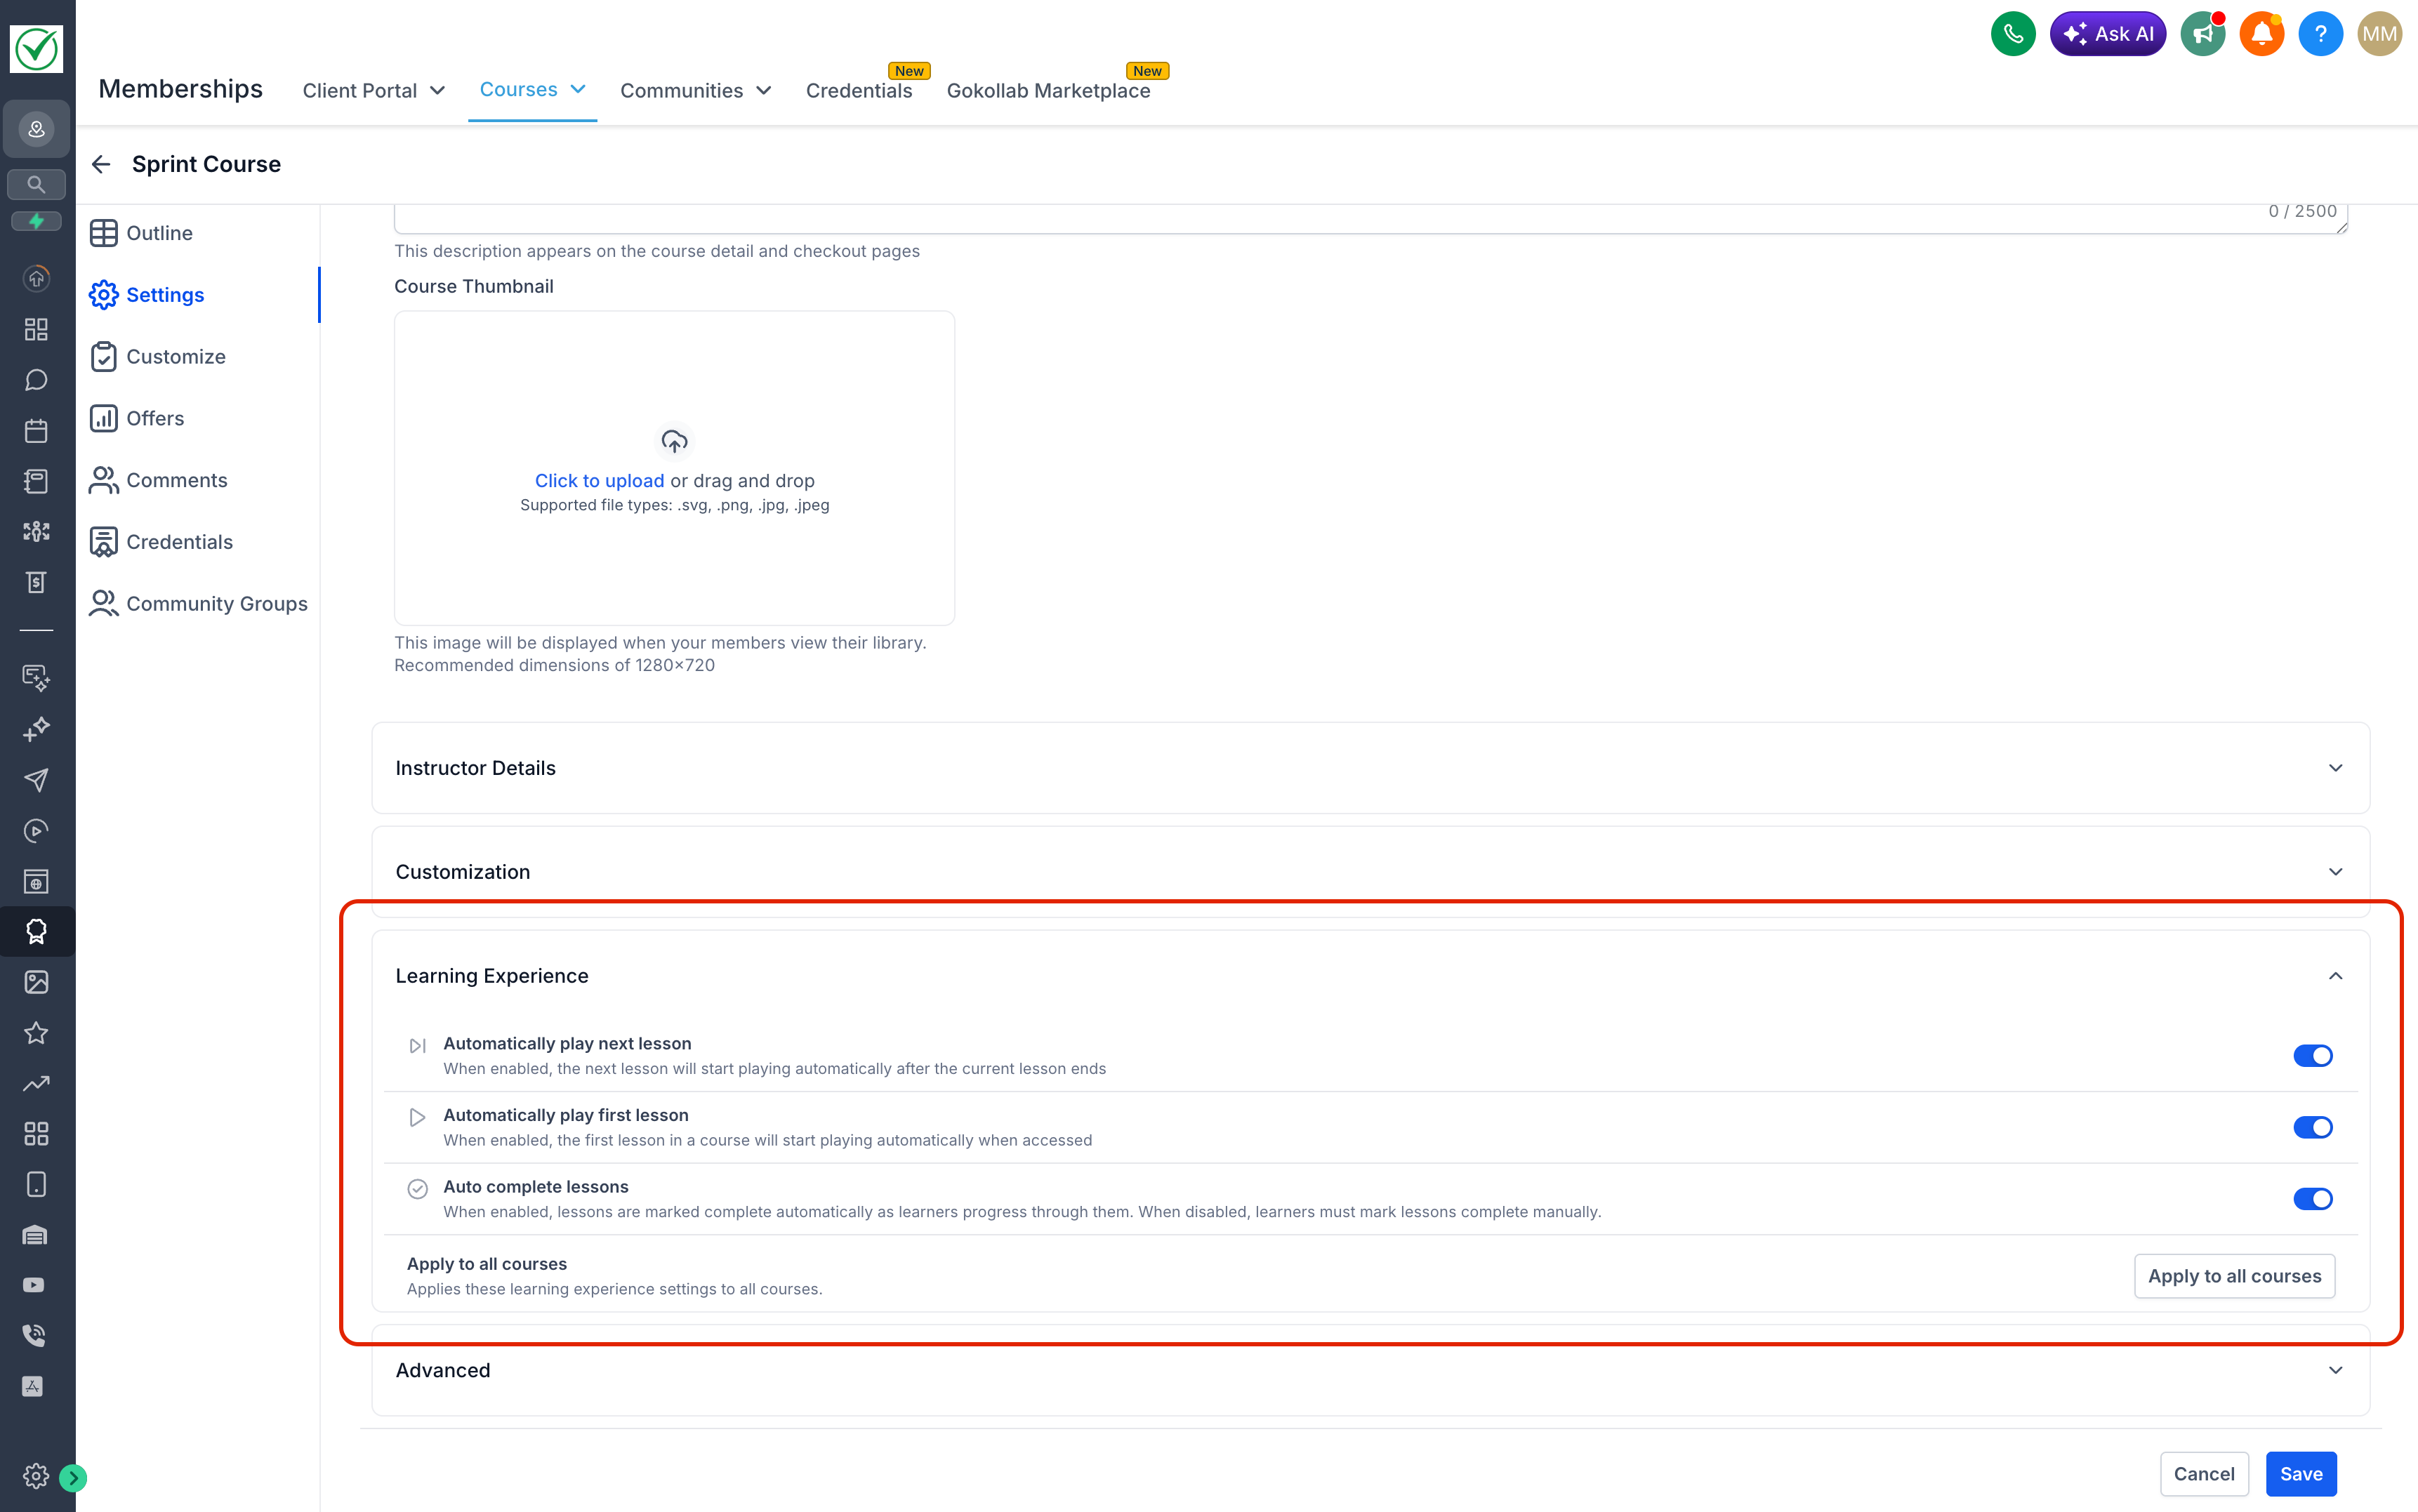Screen dimensions: 2418x1512
Task: Click the cloud upload icon in thumbnail area
Action: [674, 441]
